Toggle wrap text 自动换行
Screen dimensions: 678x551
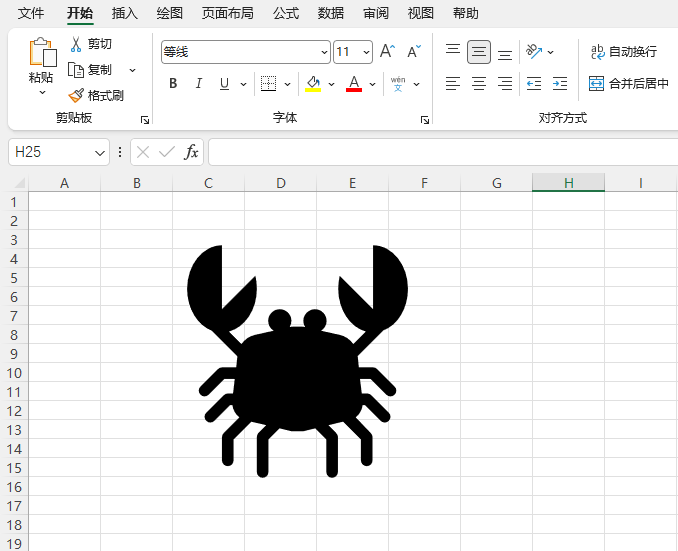(x=624, y=52)
